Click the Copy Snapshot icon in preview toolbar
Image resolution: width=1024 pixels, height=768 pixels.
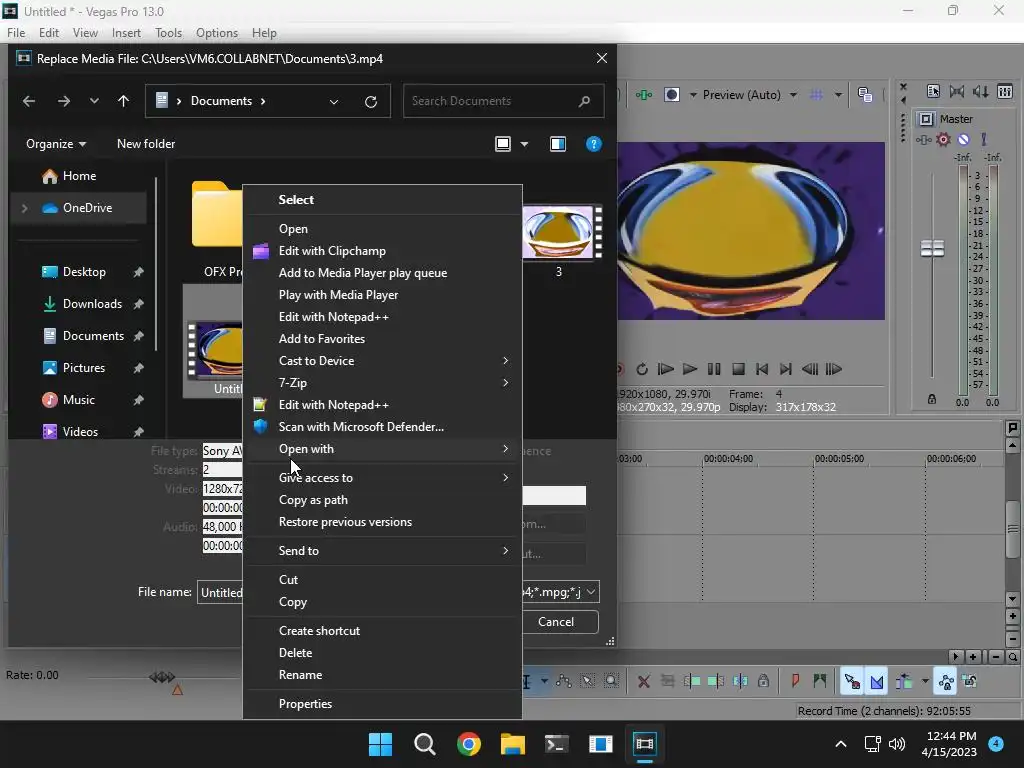click(x=865, y=95)
